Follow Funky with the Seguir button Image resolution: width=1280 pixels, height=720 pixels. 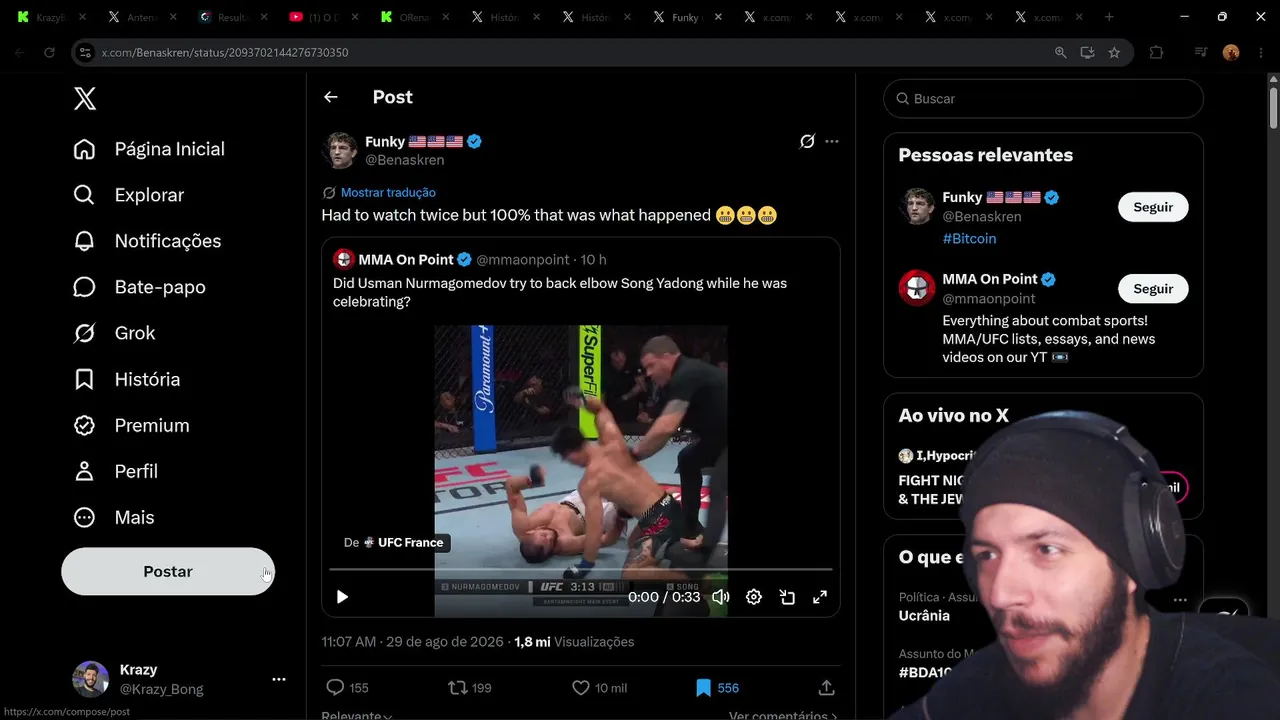coord(1153,207)
